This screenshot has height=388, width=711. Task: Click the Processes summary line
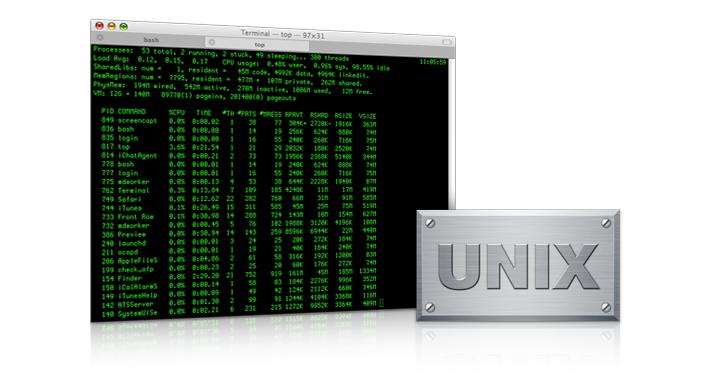[x=221, y=53]
